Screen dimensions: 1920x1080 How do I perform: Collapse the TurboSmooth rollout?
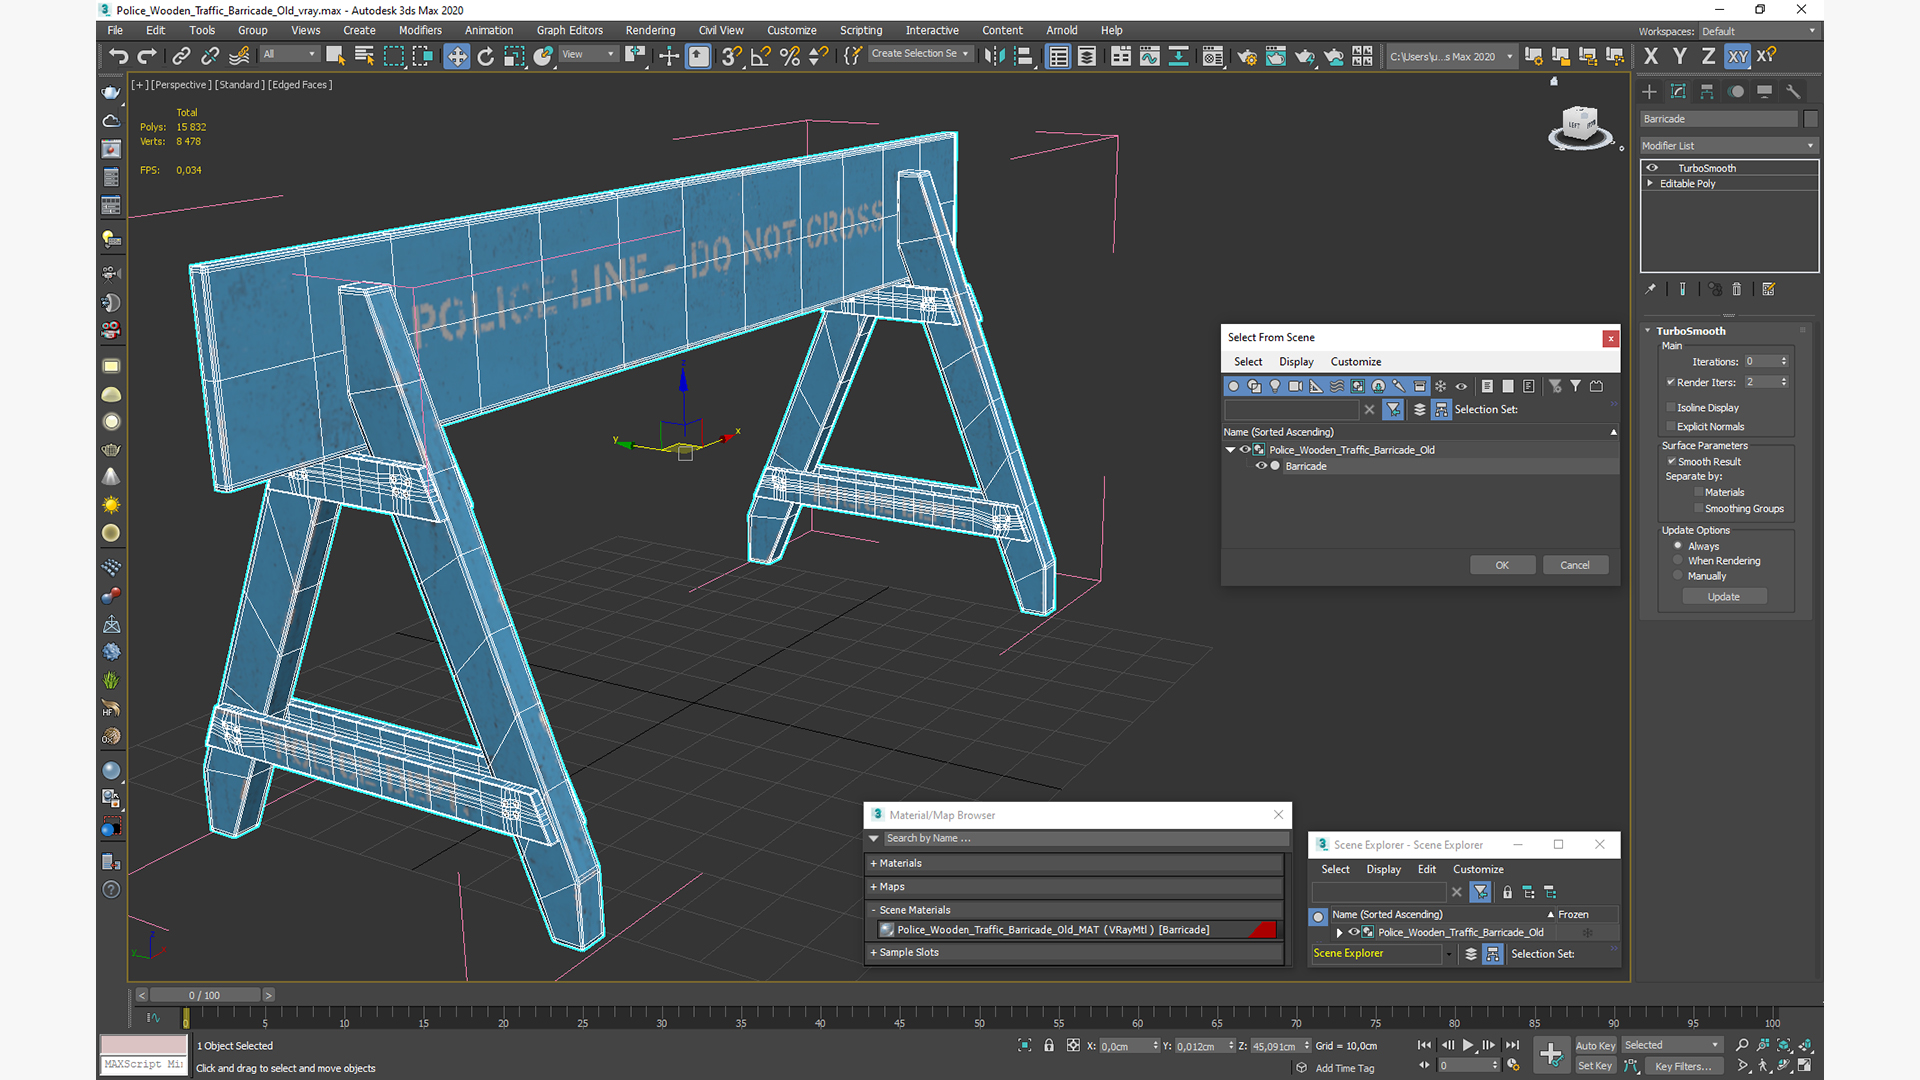point(1648,331)
